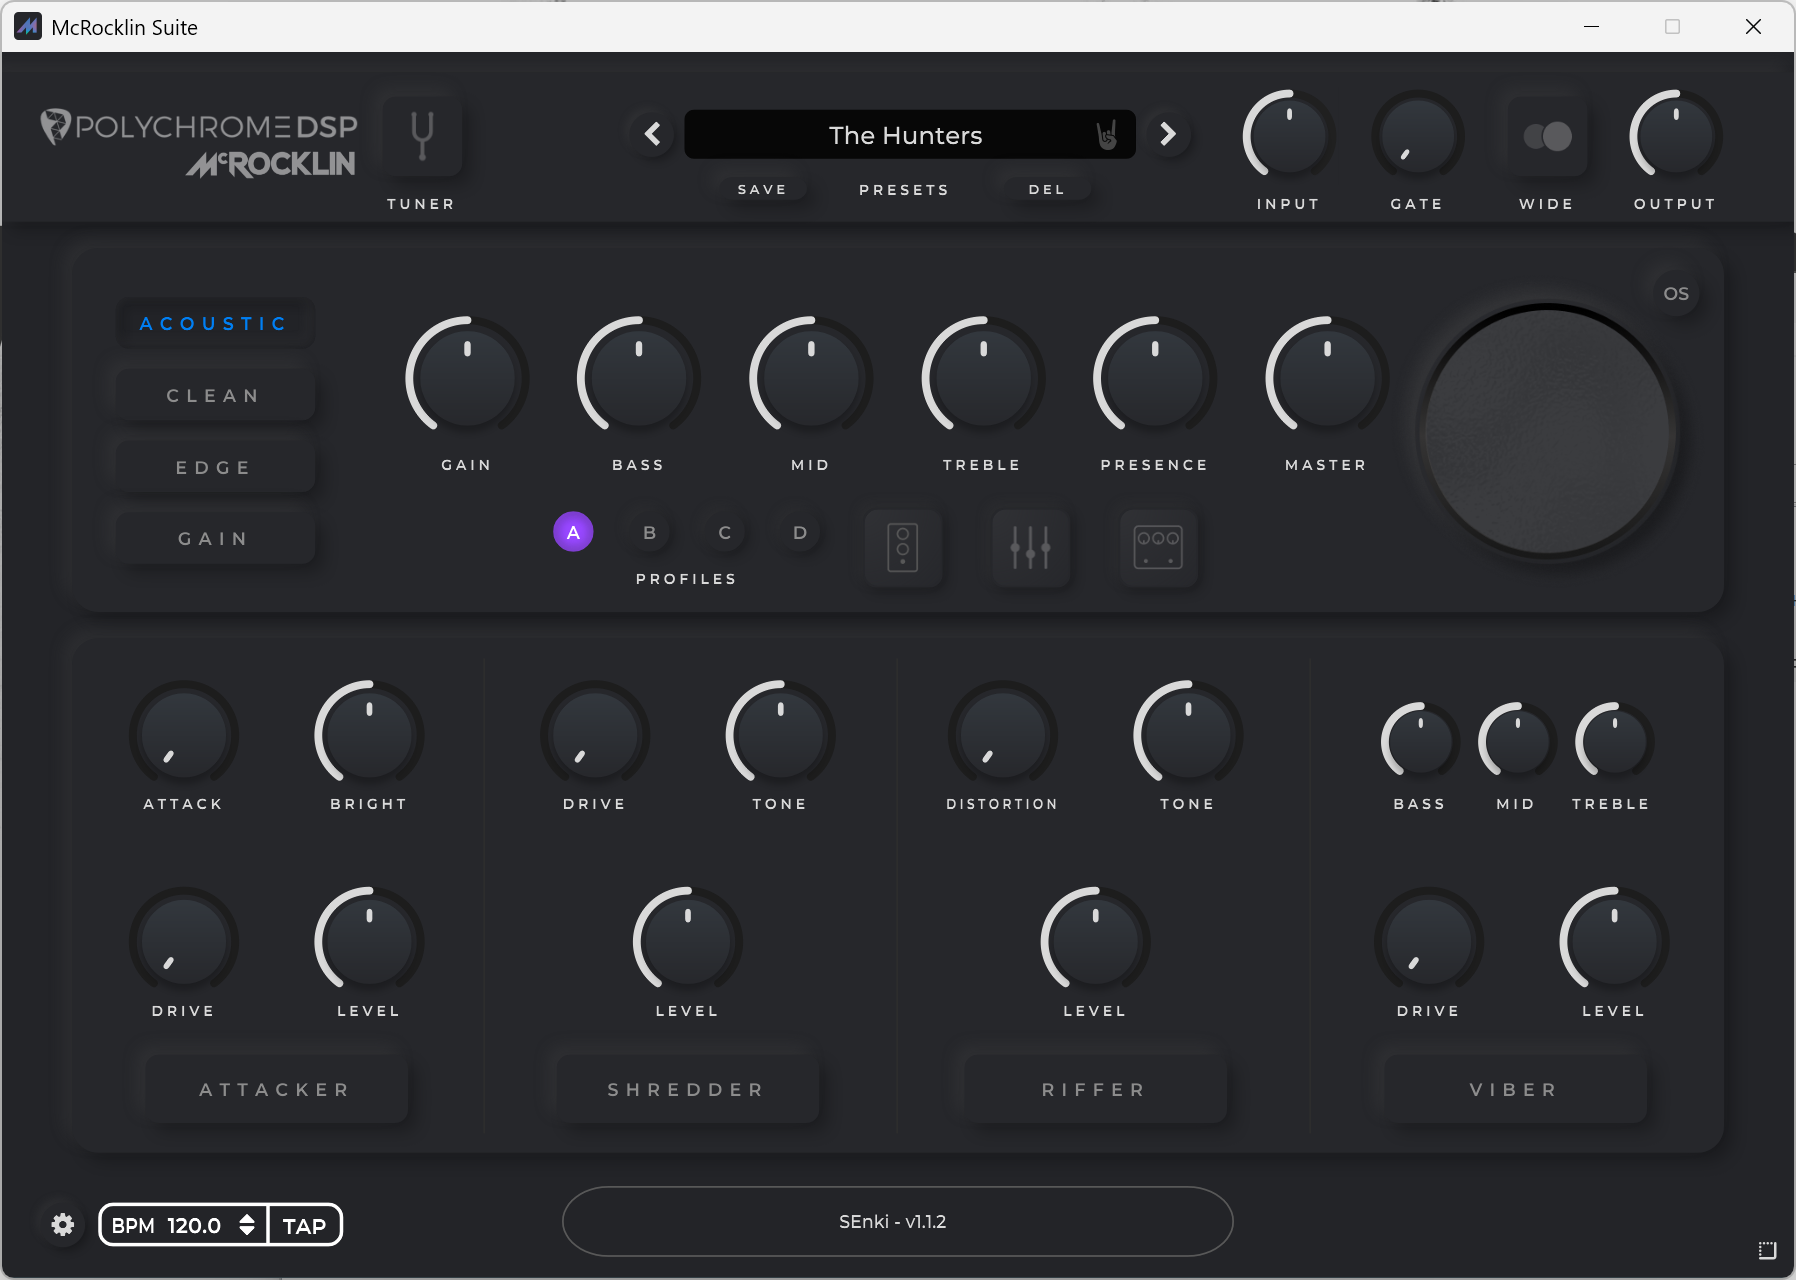Save the current preset
The height and width of the screenshot is (1280, 1796).
[761, 188]
